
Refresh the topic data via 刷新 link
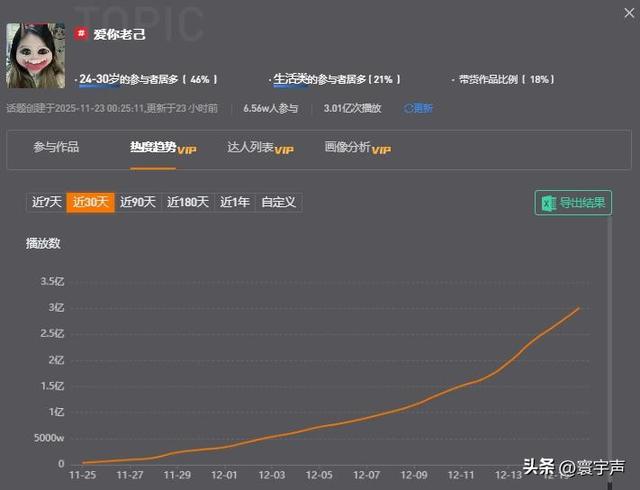tap(418, 108)
